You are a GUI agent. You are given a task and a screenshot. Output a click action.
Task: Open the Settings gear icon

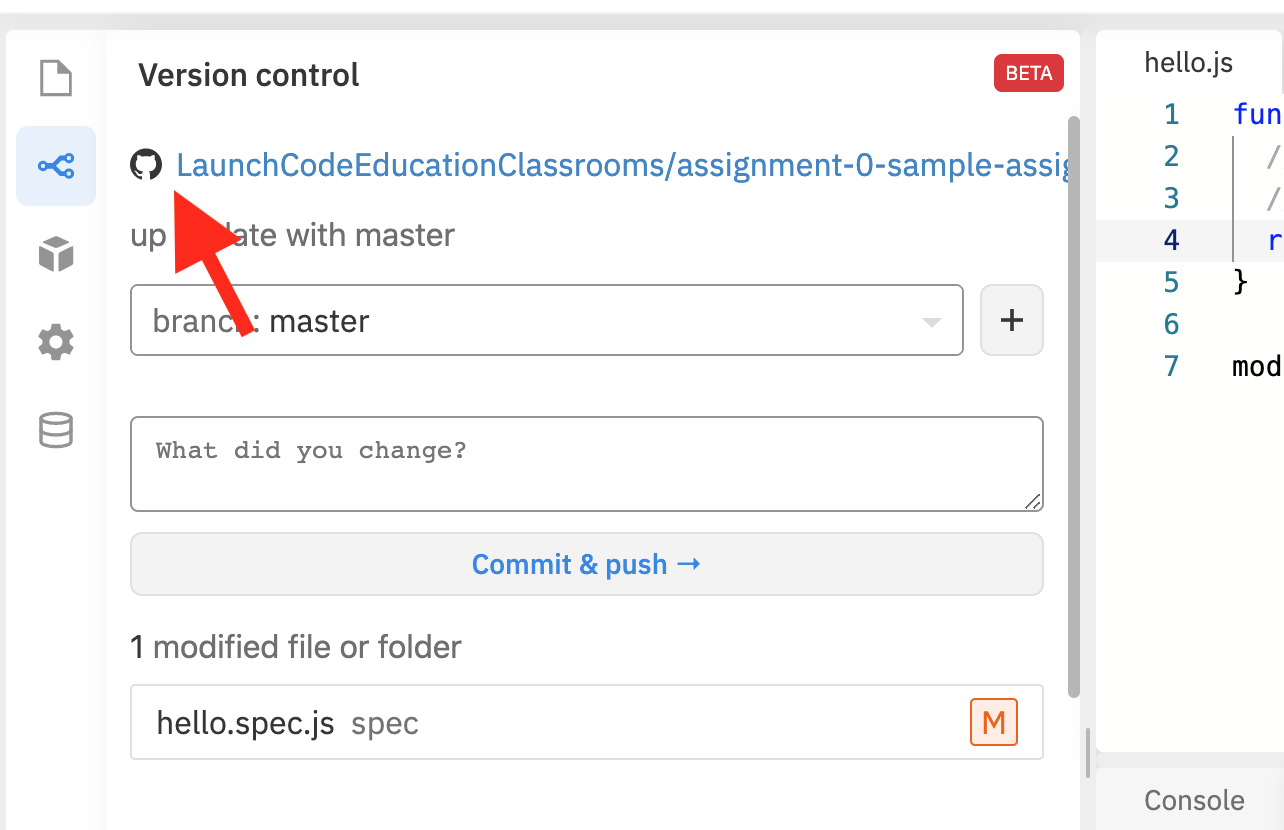click(x=56, y=343)
